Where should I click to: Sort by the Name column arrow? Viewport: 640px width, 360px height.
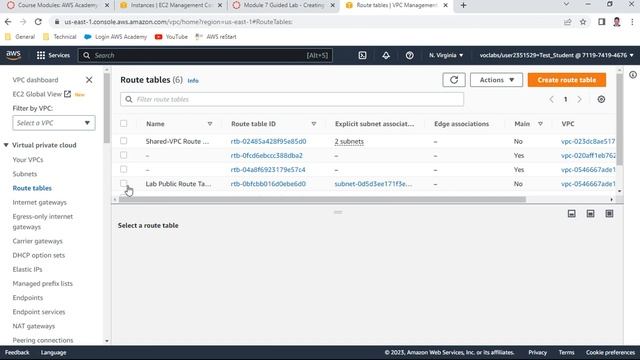tap(210, 124)
